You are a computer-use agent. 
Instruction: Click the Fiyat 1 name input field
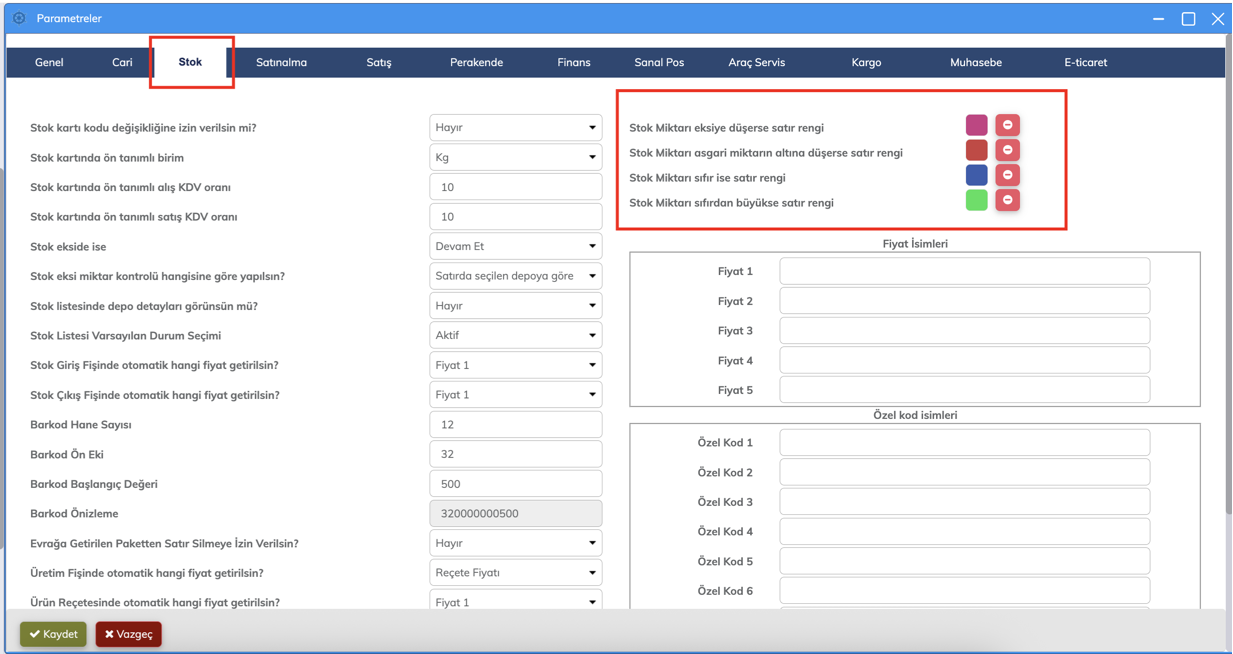(964, 271)
